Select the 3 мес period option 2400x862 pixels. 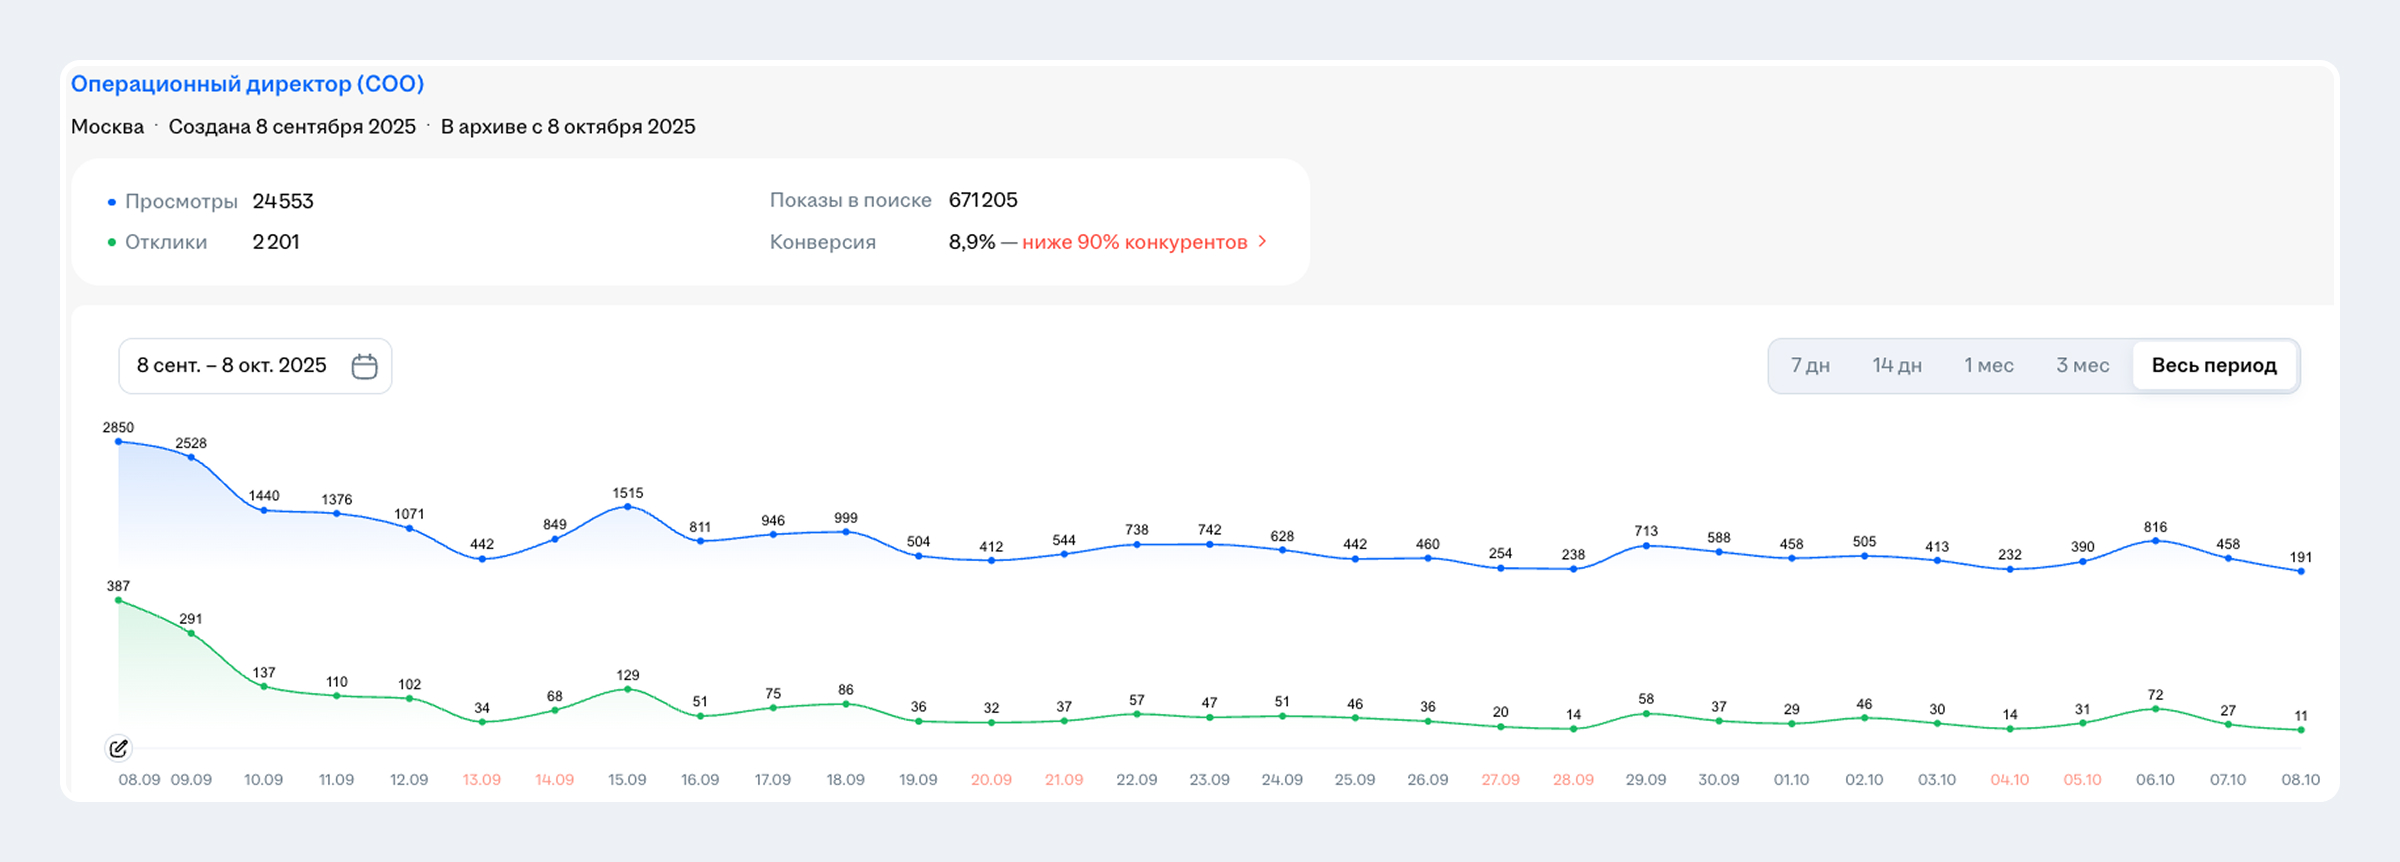point(2082,366)
